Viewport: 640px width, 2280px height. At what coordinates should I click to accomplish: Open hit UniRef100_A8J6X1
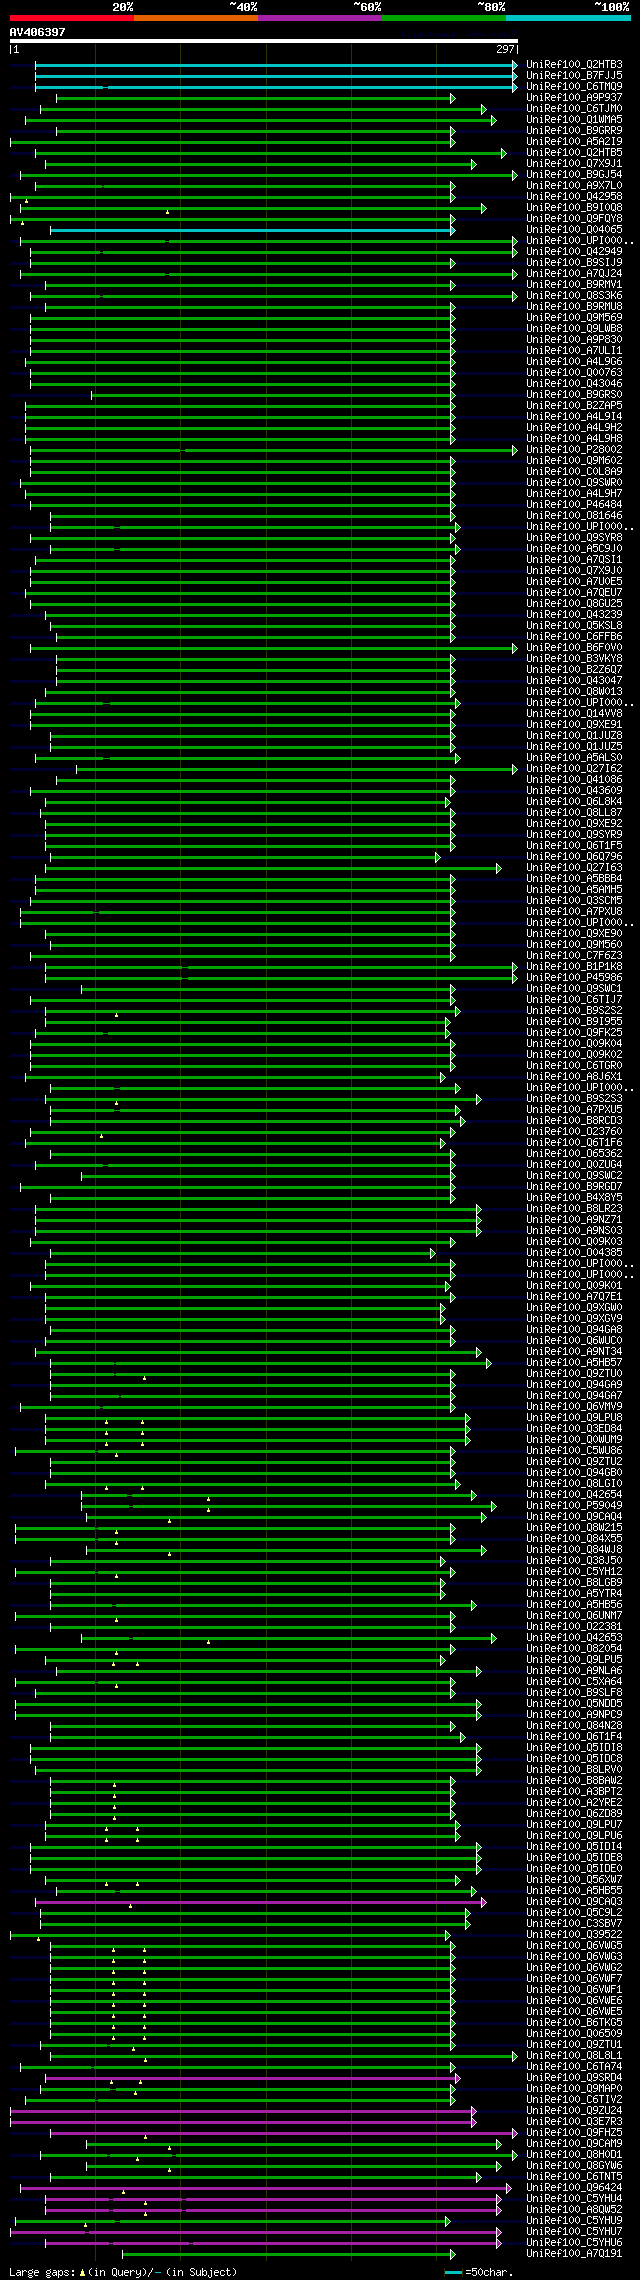point(574,1077)
